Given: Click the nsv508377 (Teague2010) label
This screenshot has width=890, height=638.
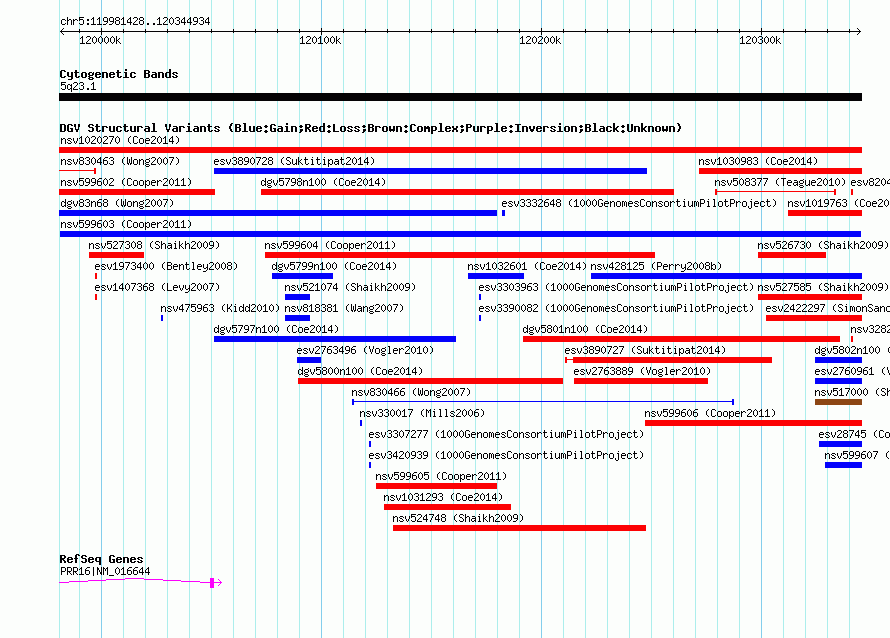Looking at the screenshot, I should coord(780,182).
